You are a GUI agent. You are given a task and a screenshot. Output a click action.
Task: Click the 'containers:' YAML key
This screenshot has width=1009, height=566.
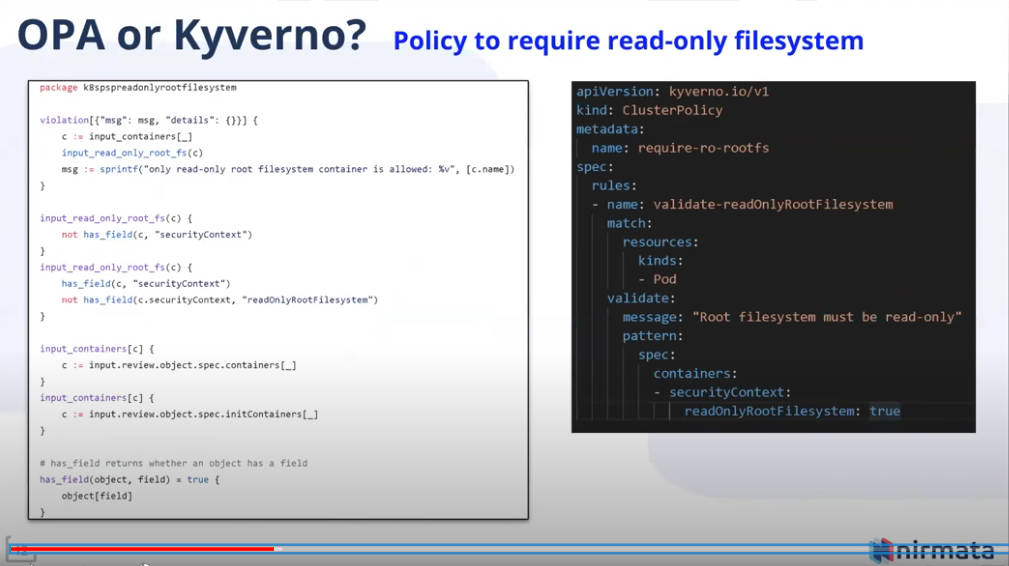click(x=695, y=373)
